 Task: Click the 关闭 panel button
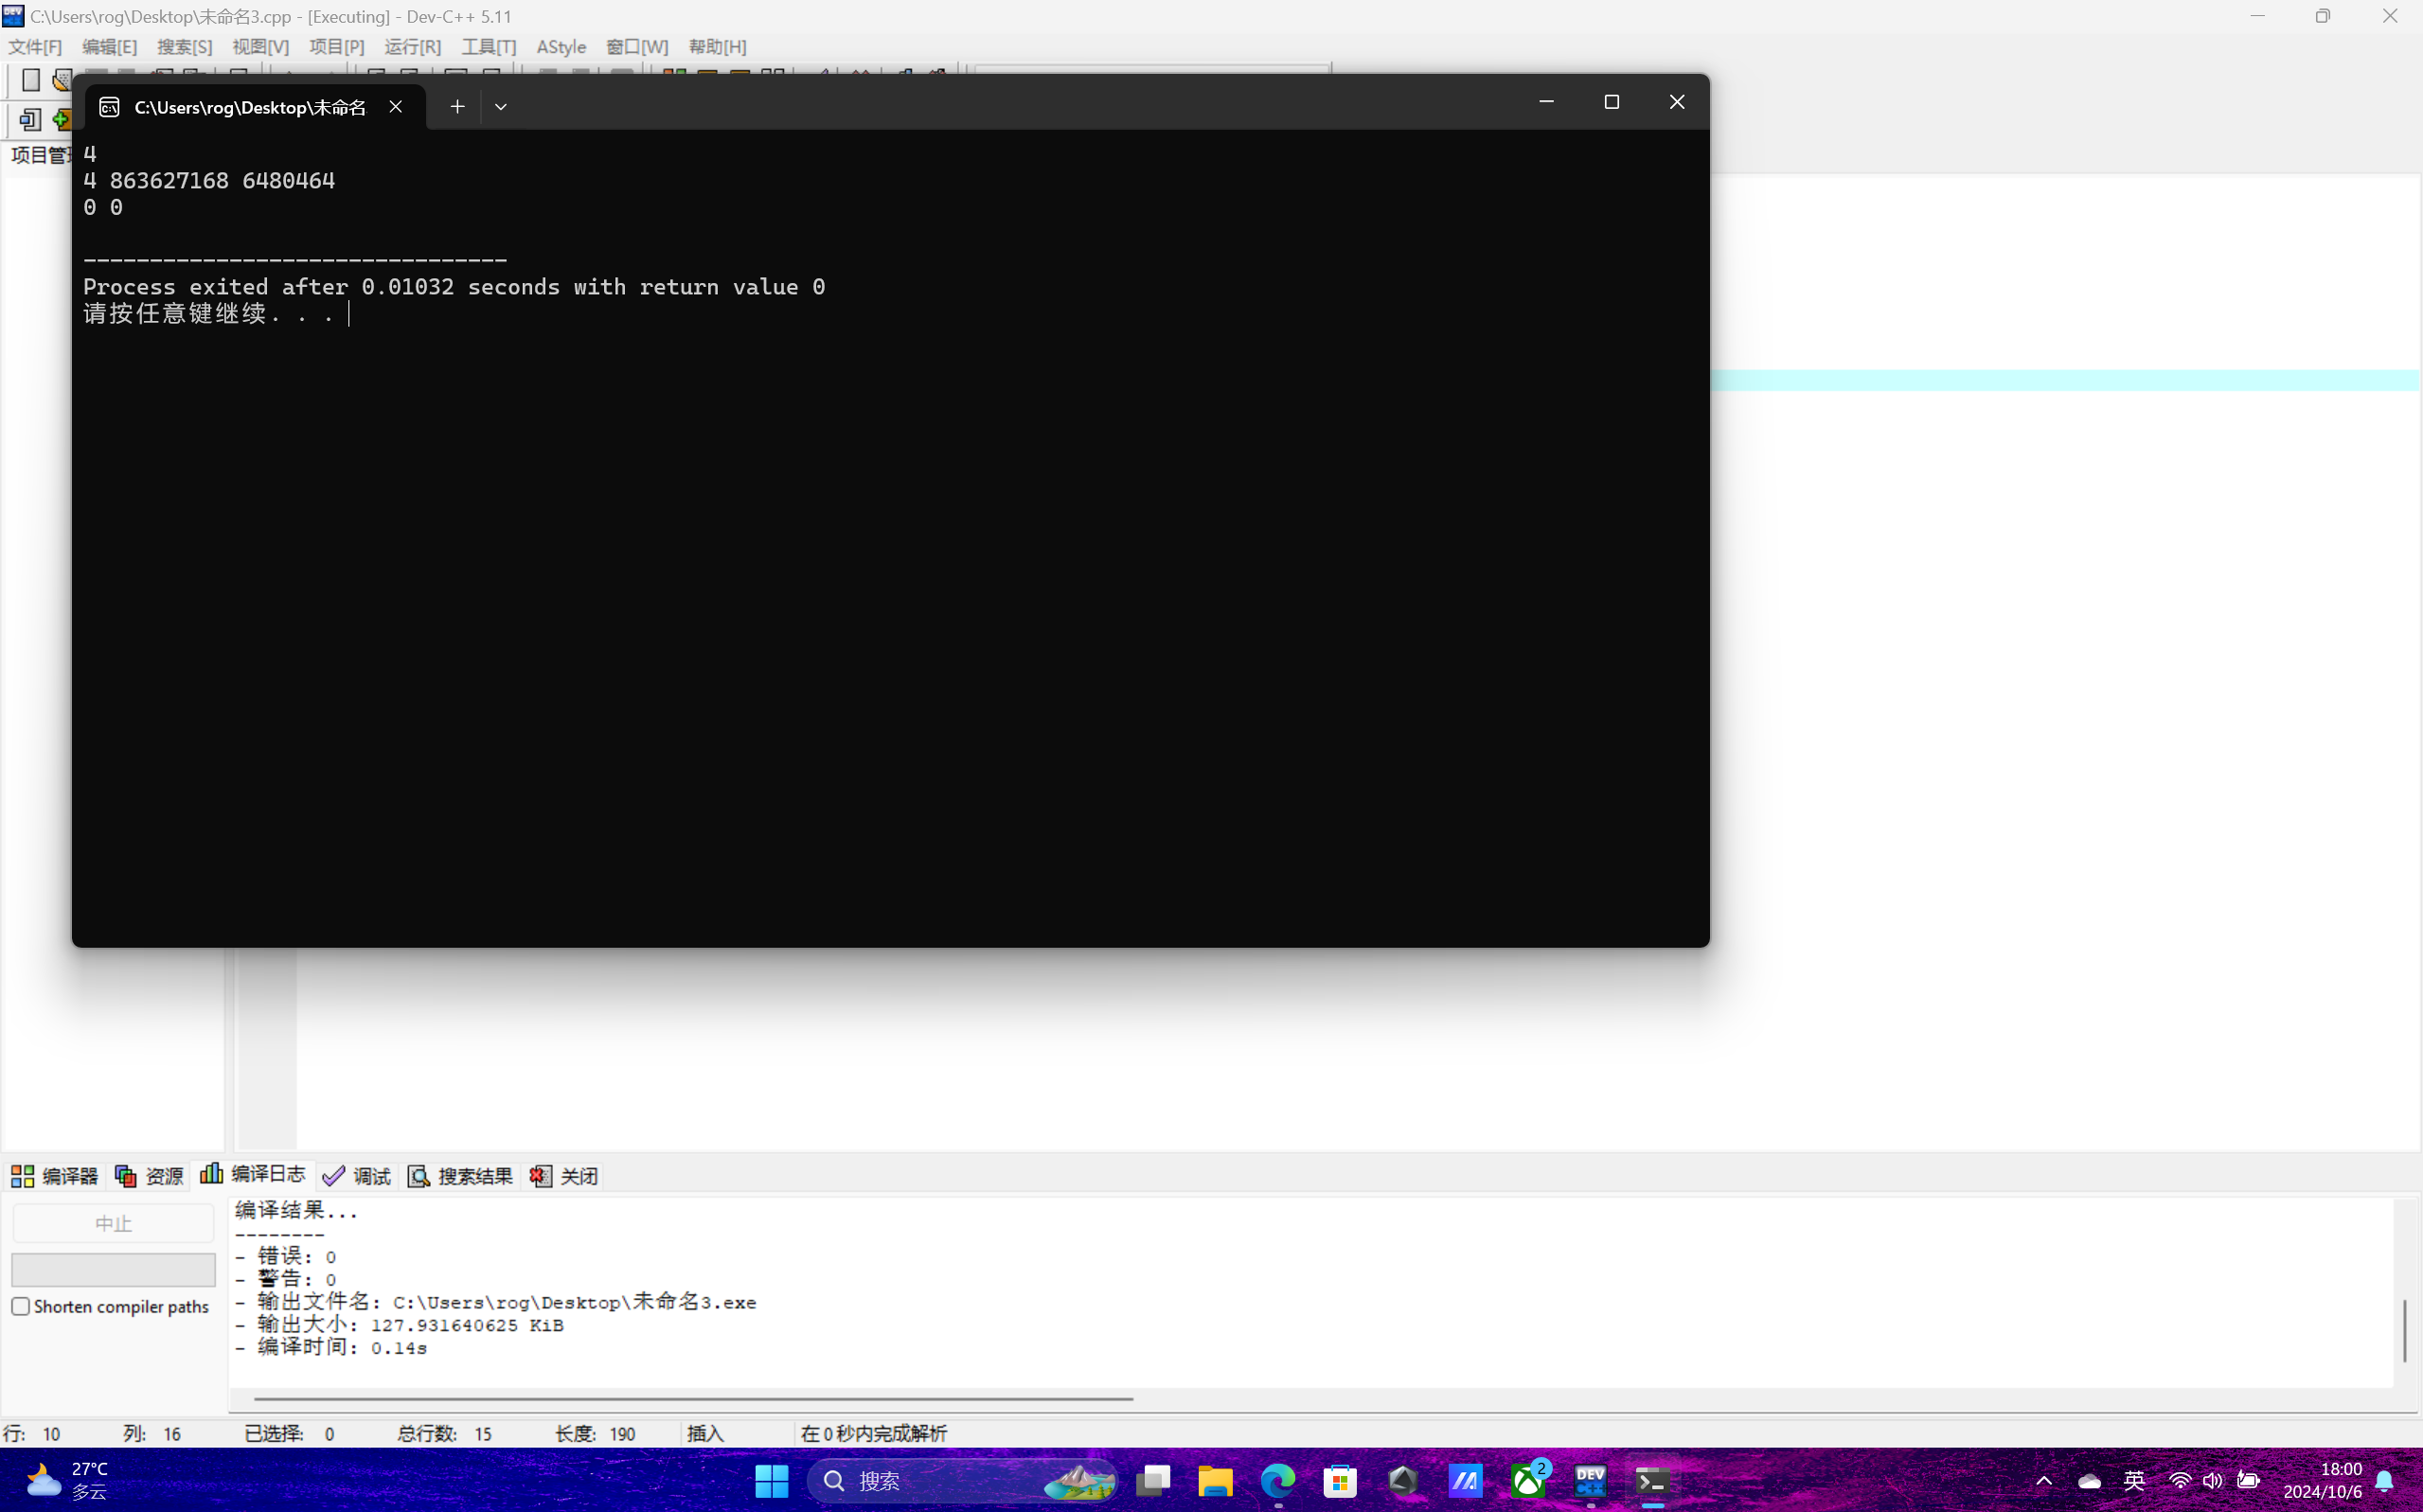(565, 1176)
